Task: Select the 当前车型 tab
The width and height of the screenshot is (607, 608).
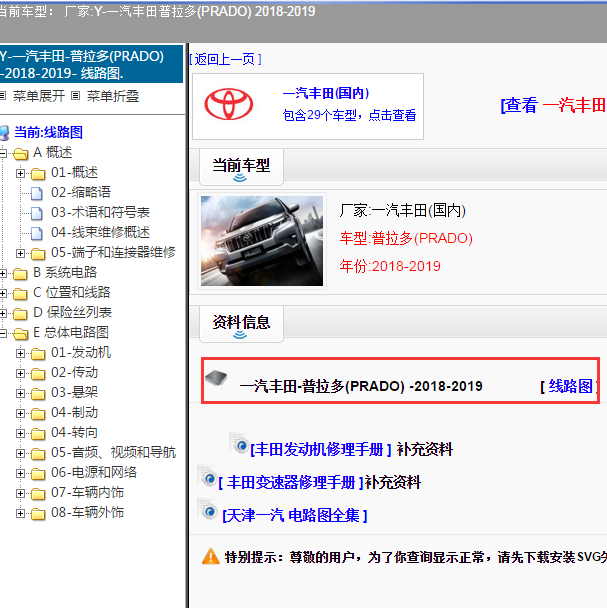Action: (x=241, y=167)
